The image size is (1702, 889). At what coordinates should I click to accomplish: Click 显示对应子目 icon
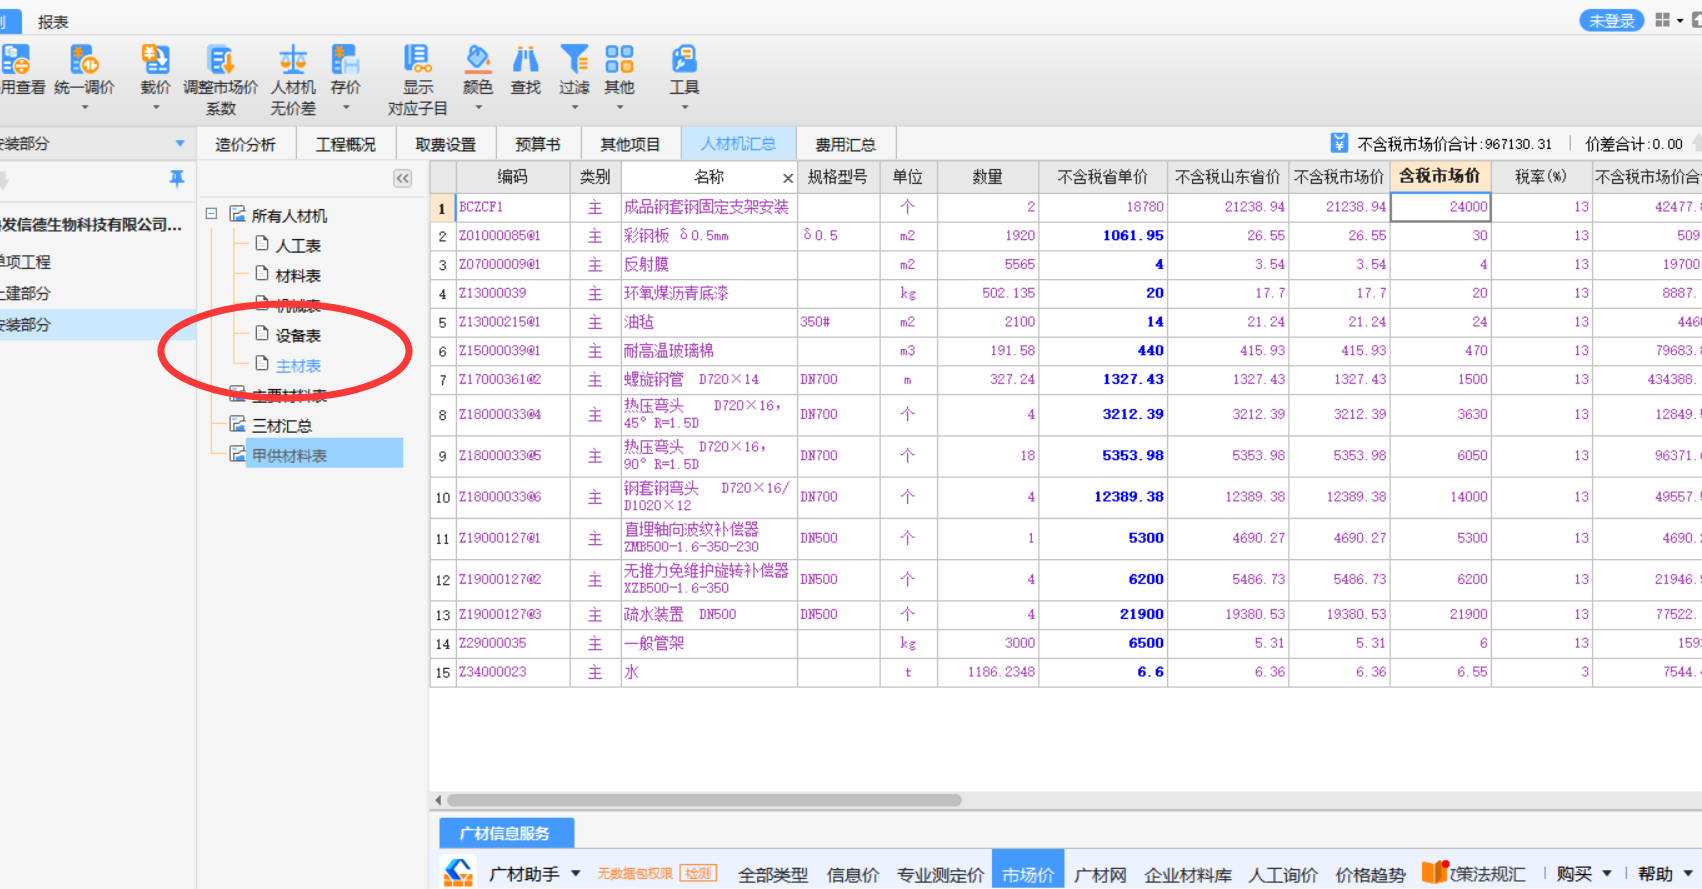tap(417, 60)
